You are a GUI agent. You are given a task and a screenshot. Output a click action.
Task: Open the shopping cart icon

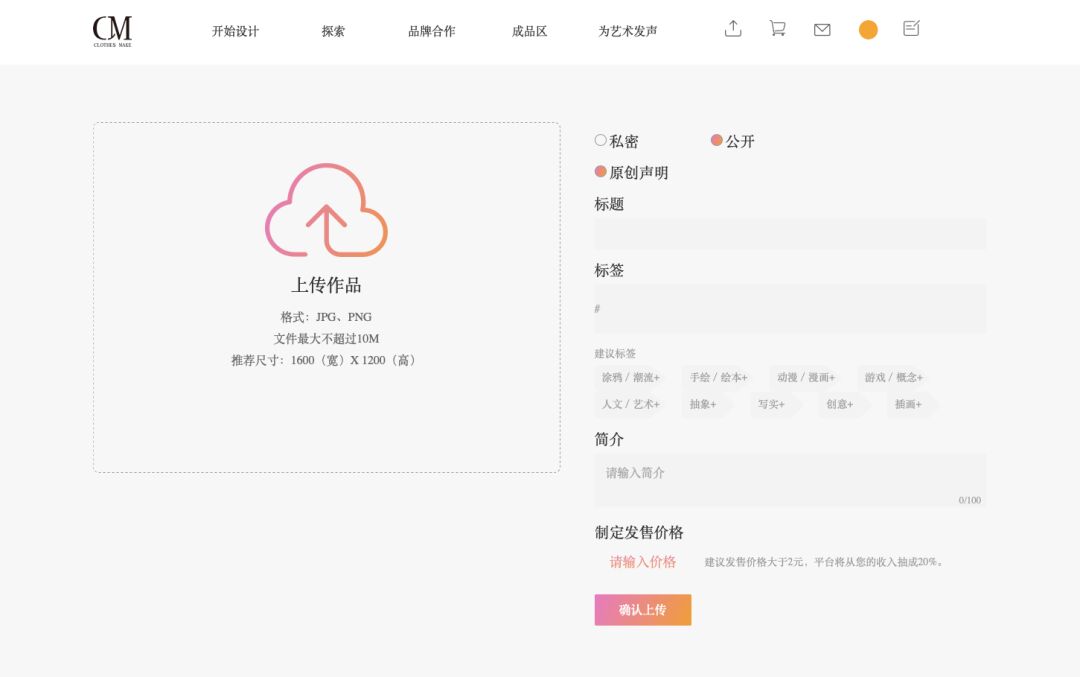[778, 28]
